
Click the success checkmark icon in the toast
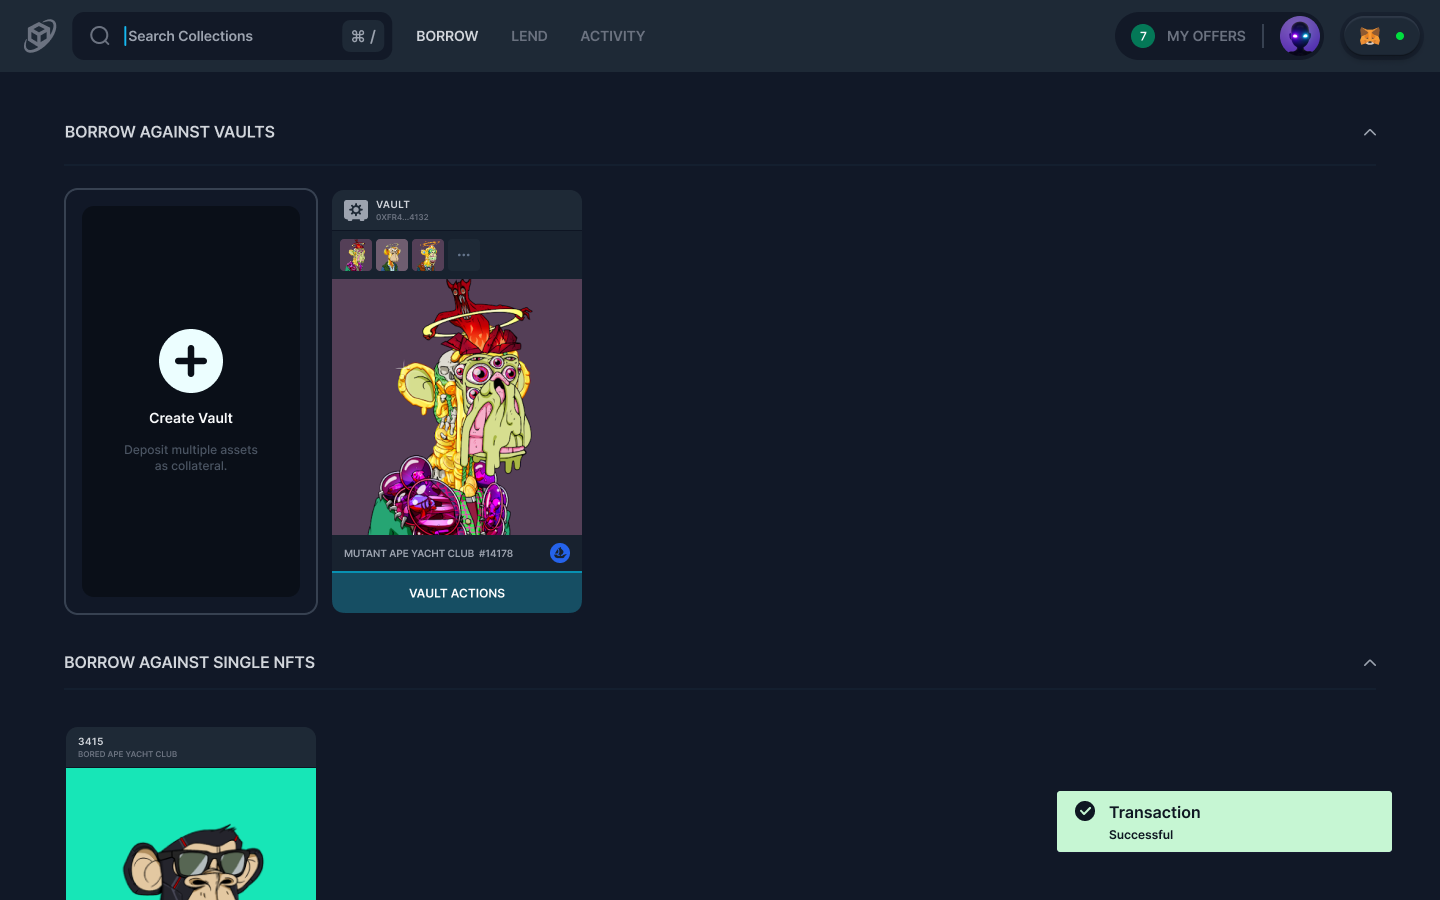coord(1085,811)
